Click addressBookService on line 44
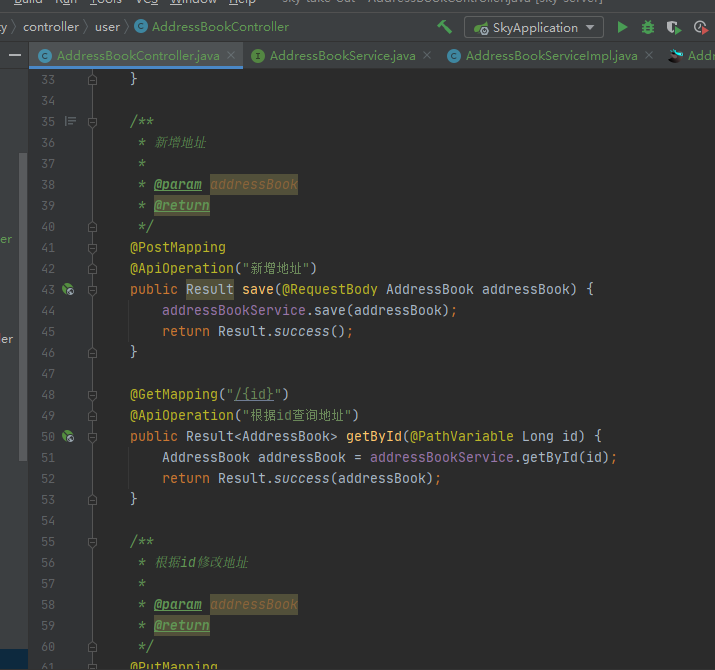This screenshot has height=670, width=715. 233,310
